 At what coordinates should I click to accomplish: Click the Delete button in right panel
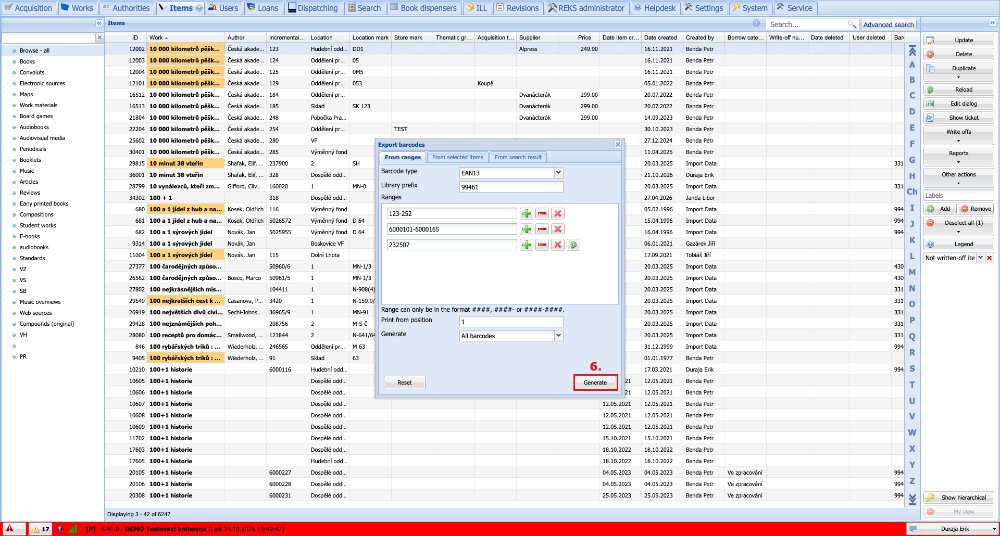(x=958, y=54)
